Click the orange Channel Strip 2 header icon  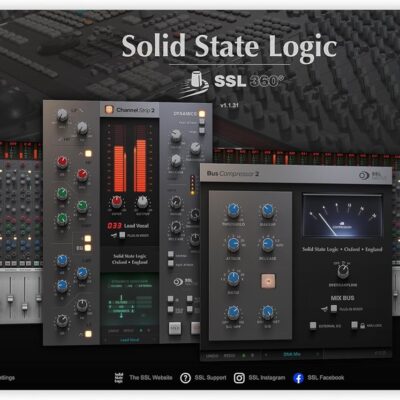[x=109, y=109]
